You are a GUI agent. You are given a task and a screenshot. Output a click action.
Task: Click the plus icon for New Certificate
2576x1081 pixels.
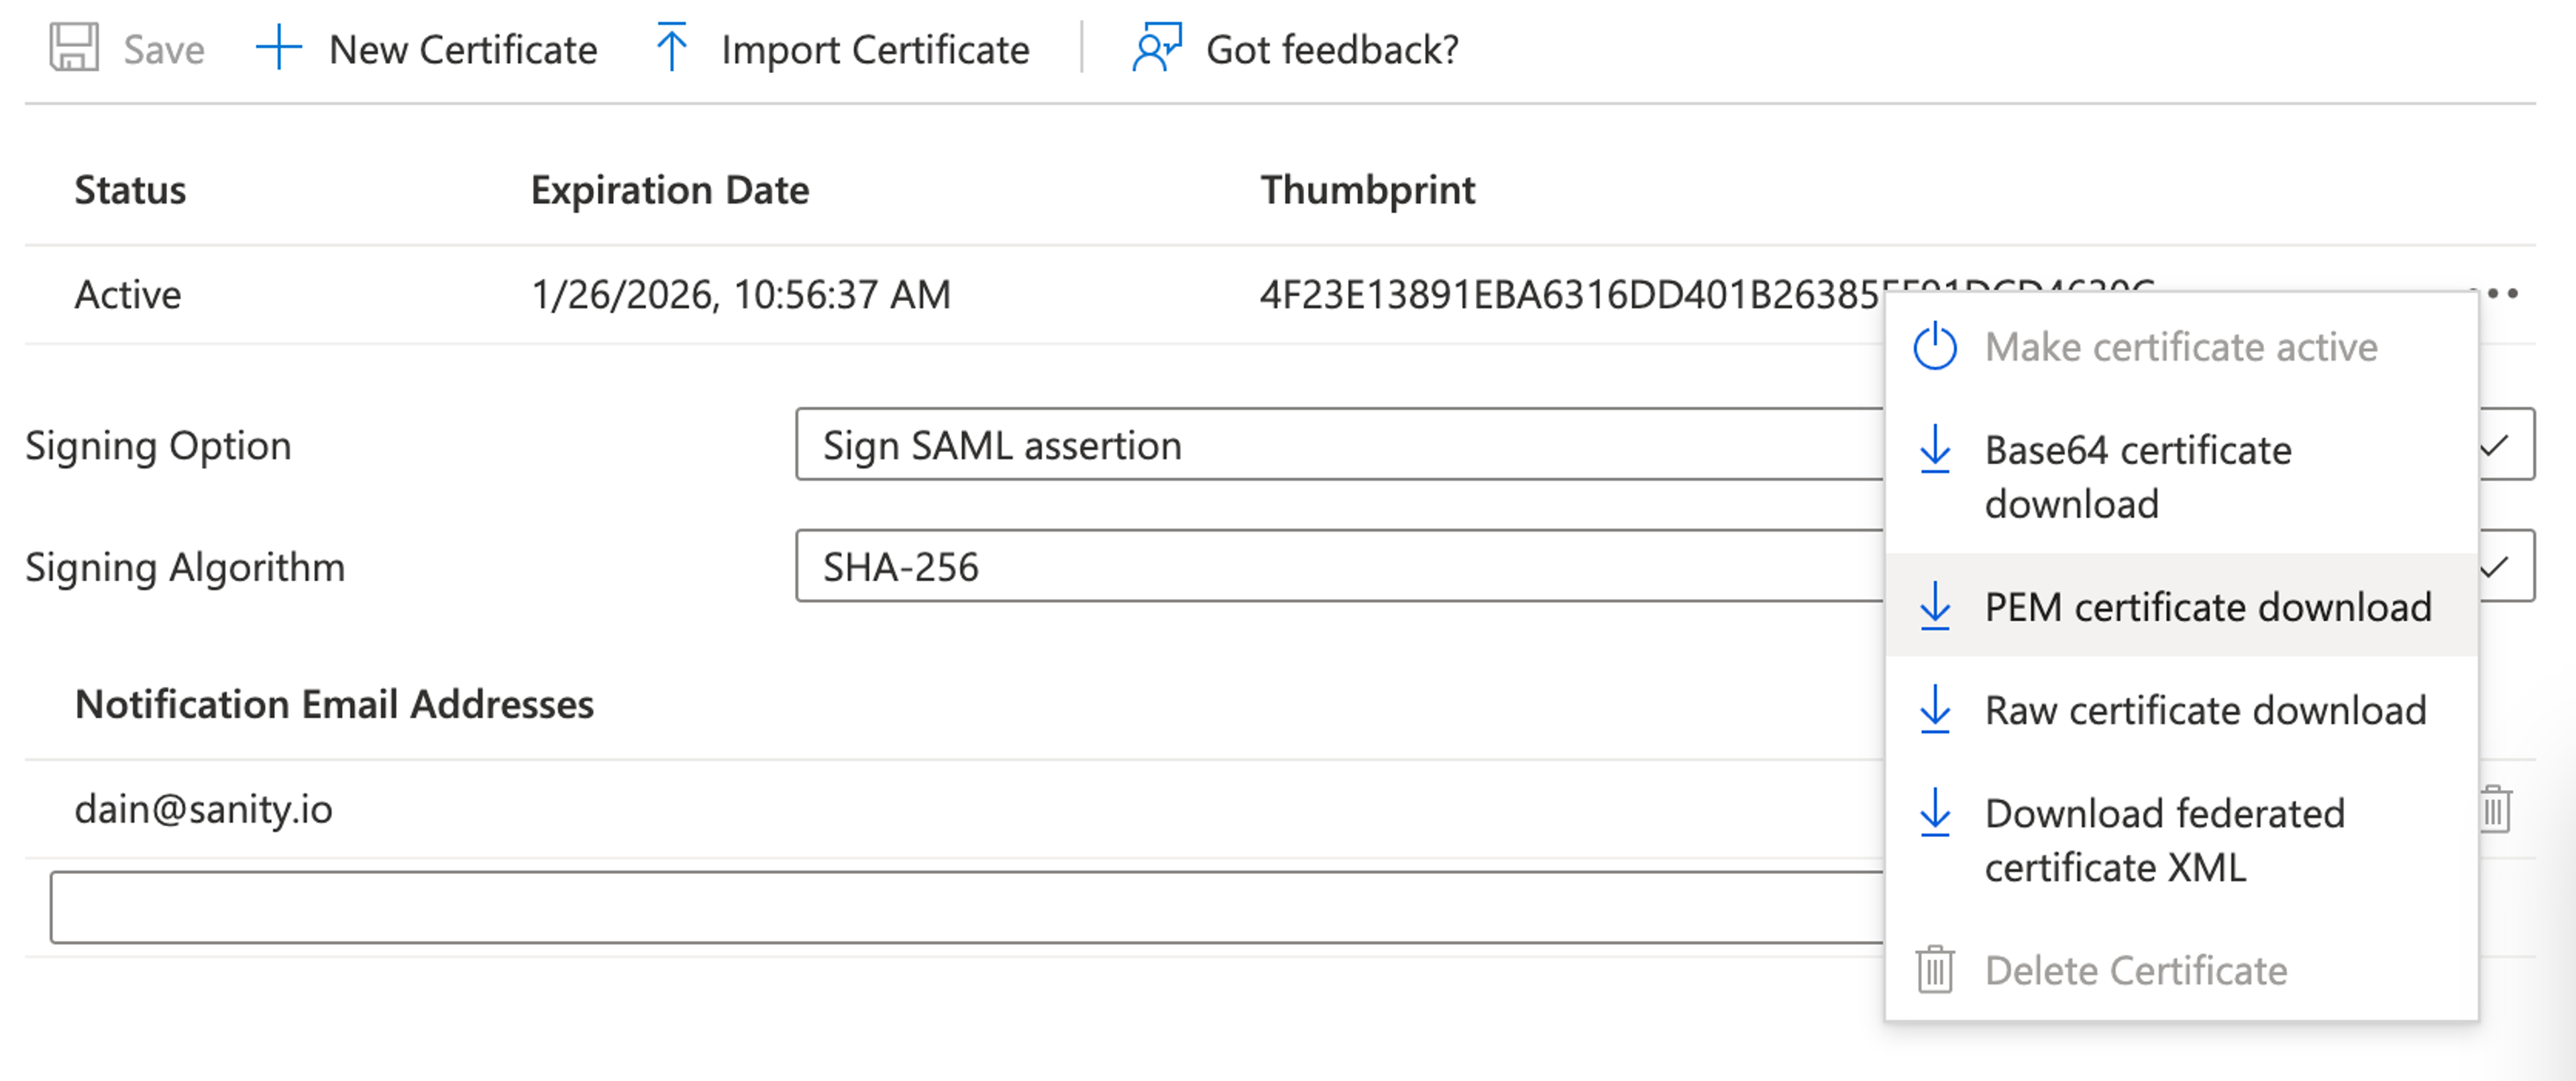[x=278, y=48]
